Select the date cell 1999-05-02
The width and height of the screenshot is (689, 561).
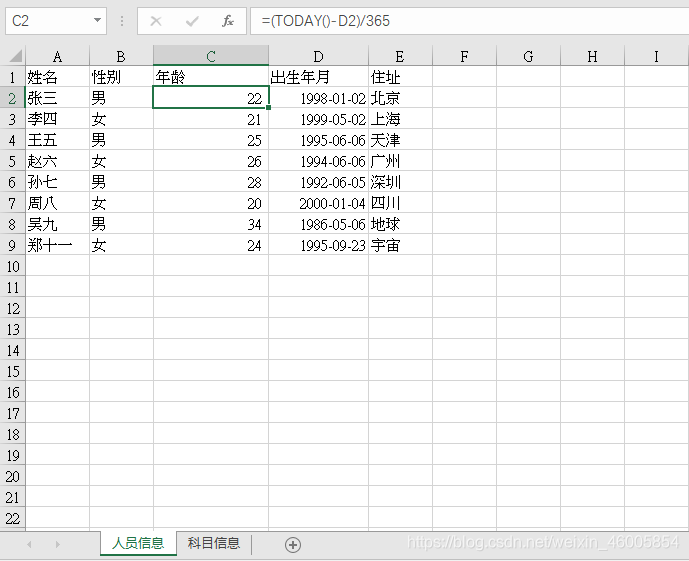[x=319, y=119]
